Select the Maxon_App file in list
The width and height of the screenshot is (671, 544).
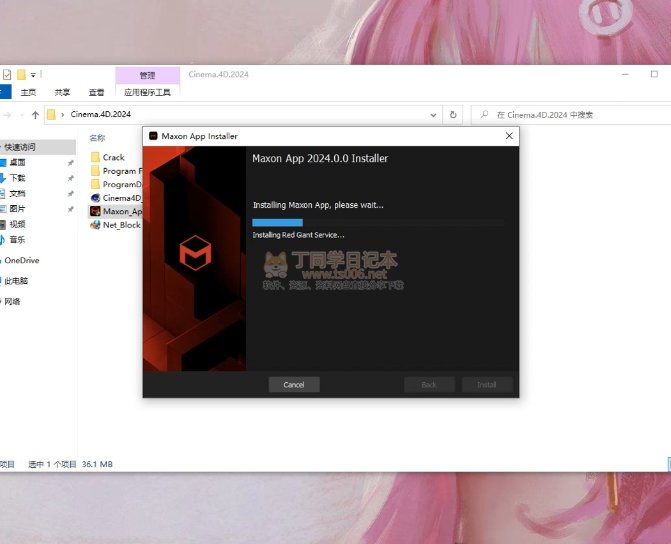point(122,211)
